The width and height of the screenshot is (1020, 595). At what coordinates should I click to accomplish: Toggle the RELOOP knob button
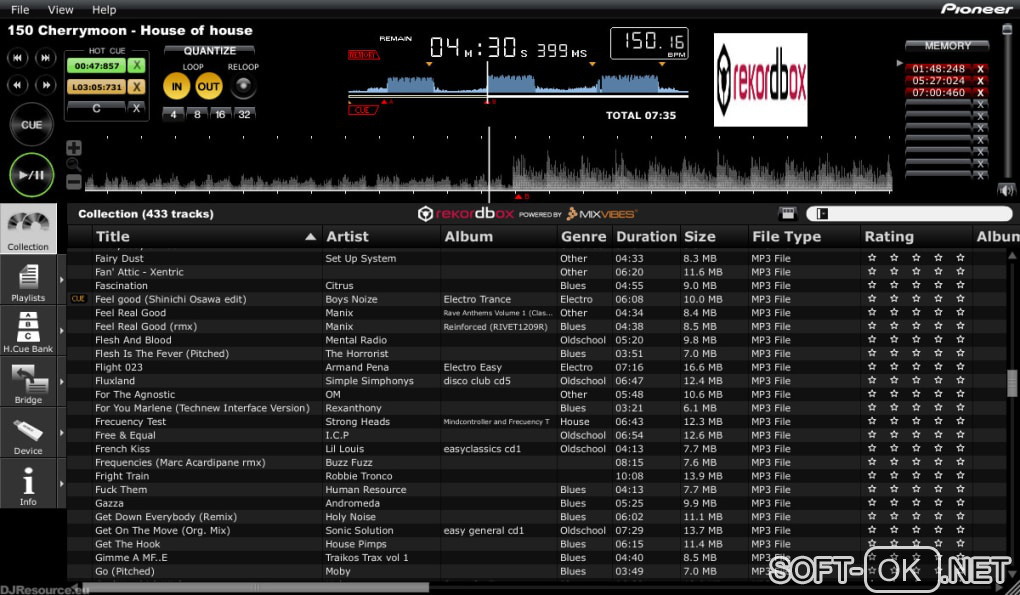(243, 86)
